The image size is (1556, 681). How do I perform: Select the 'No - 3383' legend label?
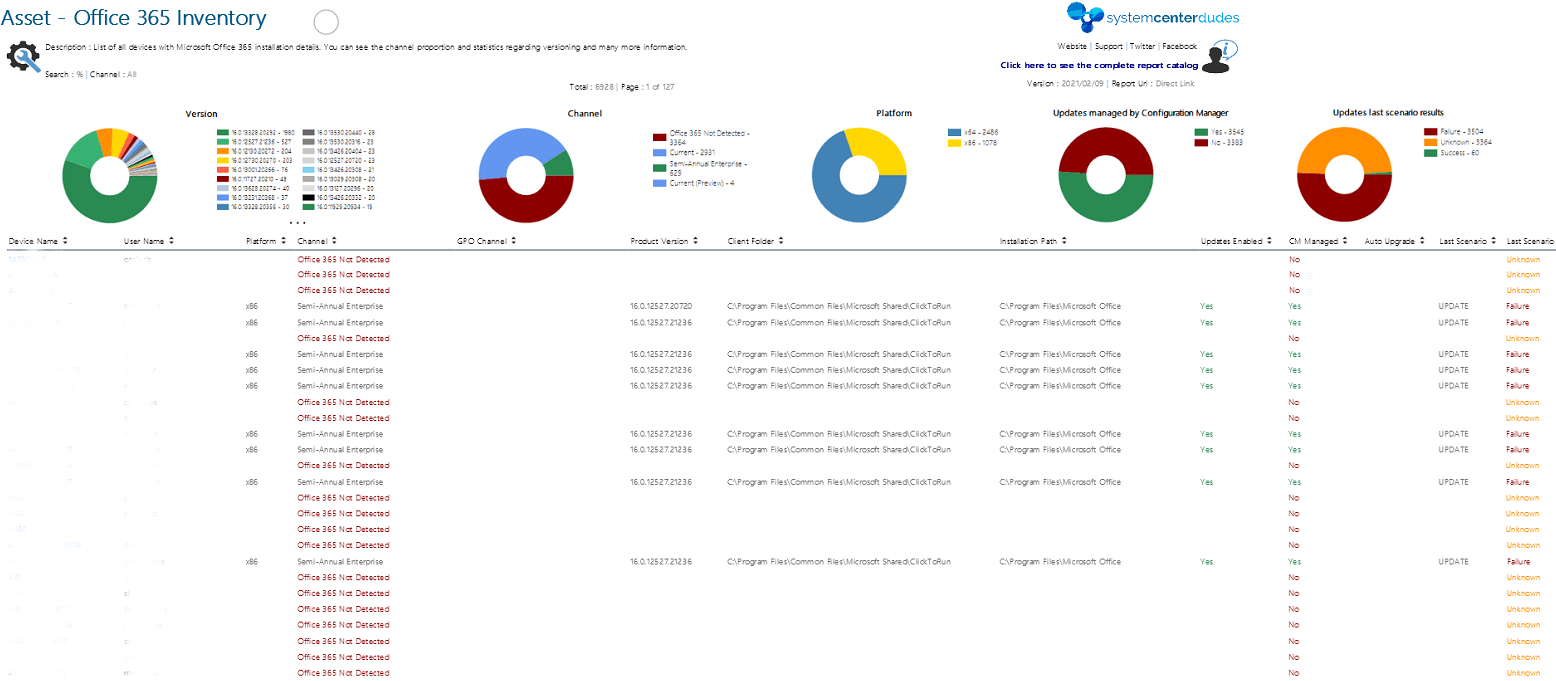click(1227, 143)
